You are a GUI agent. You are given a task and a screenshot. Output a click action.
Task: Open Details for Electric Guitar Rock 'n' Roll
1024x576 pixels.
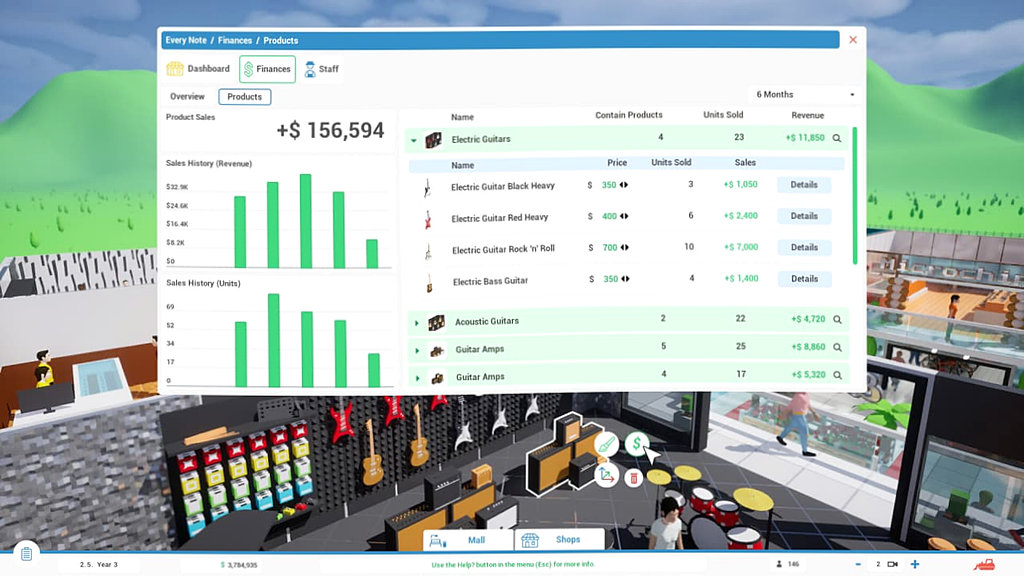(x=804, y=248)
